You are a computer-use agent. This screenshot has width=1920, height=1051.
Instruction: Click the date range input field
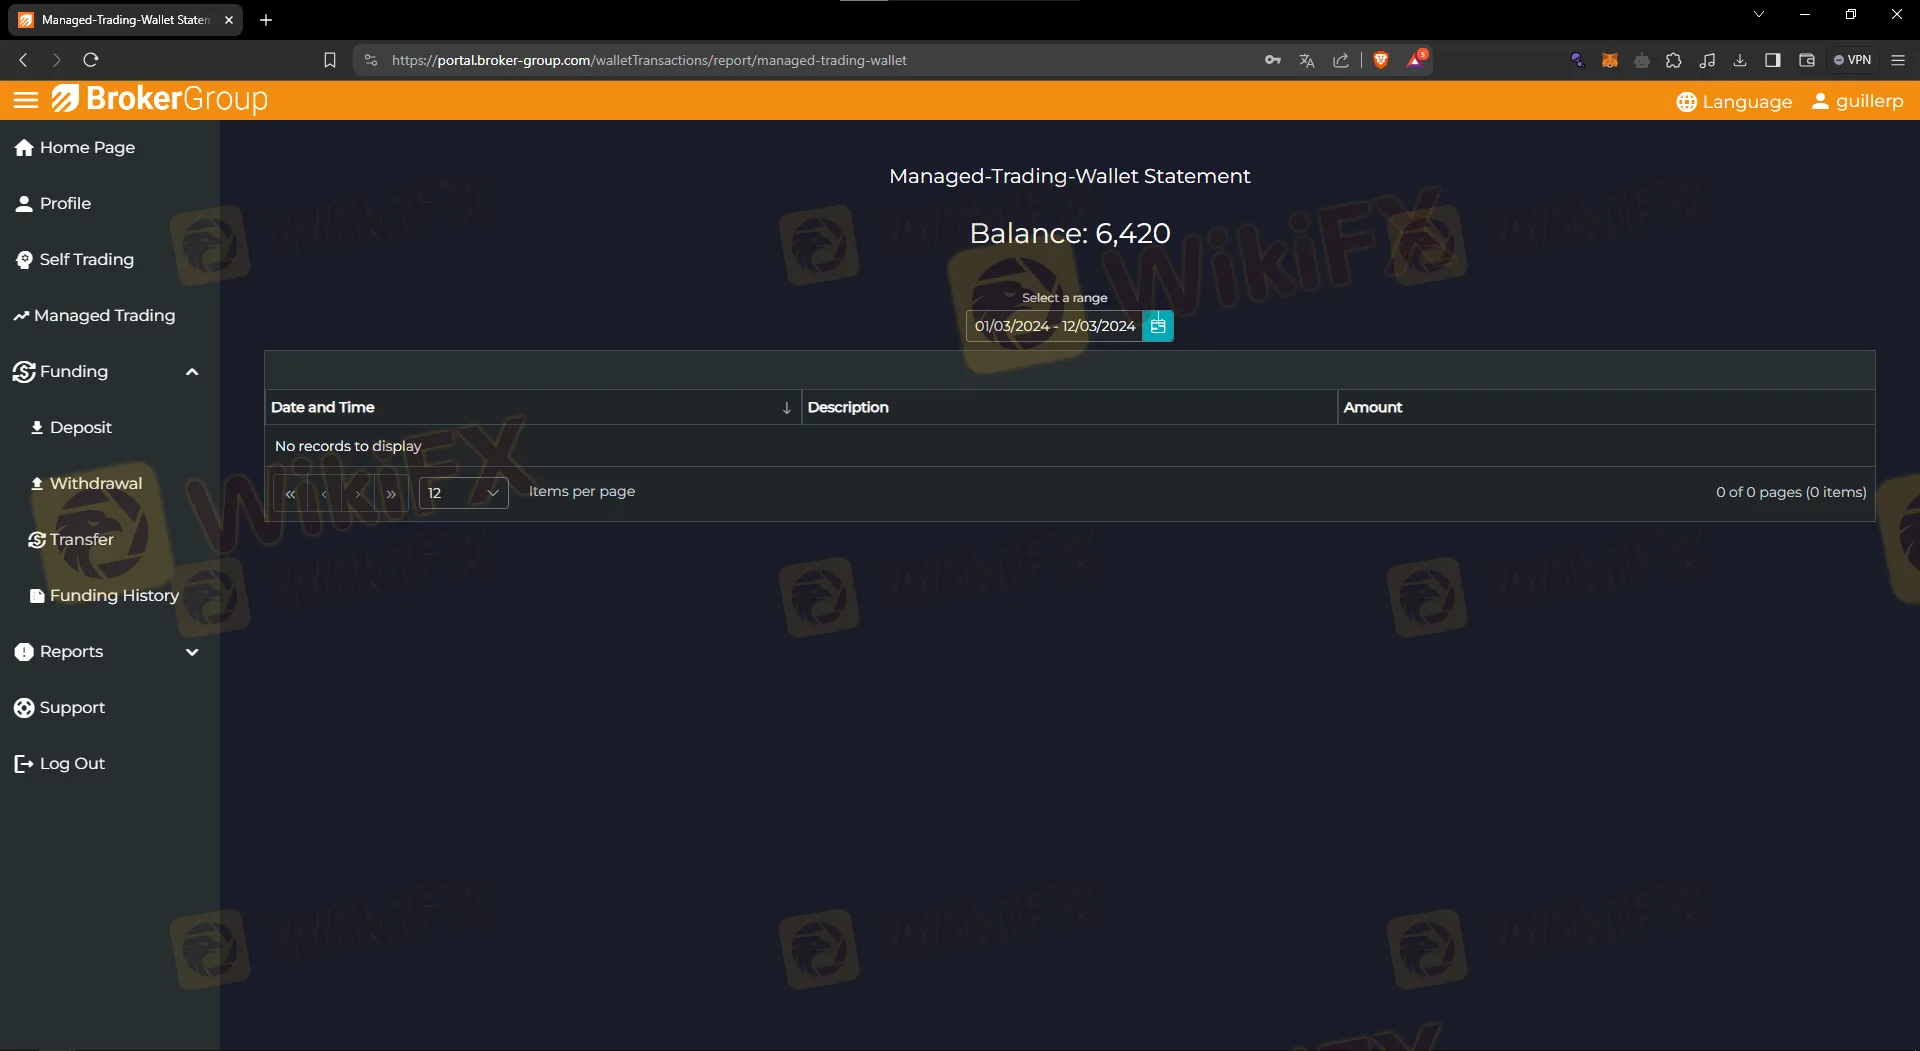click(x=1054, y=326)
